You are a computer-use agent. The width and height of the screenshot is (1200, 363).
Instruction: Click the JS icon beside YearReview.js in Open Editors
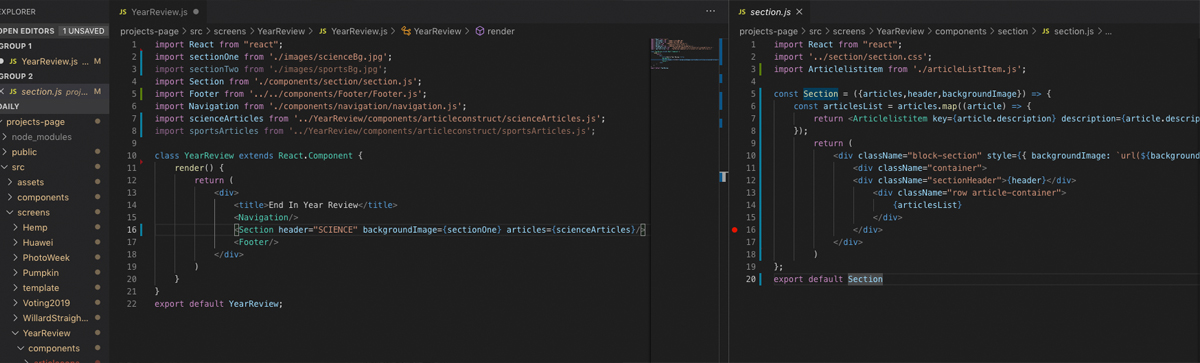coord(13,61)
